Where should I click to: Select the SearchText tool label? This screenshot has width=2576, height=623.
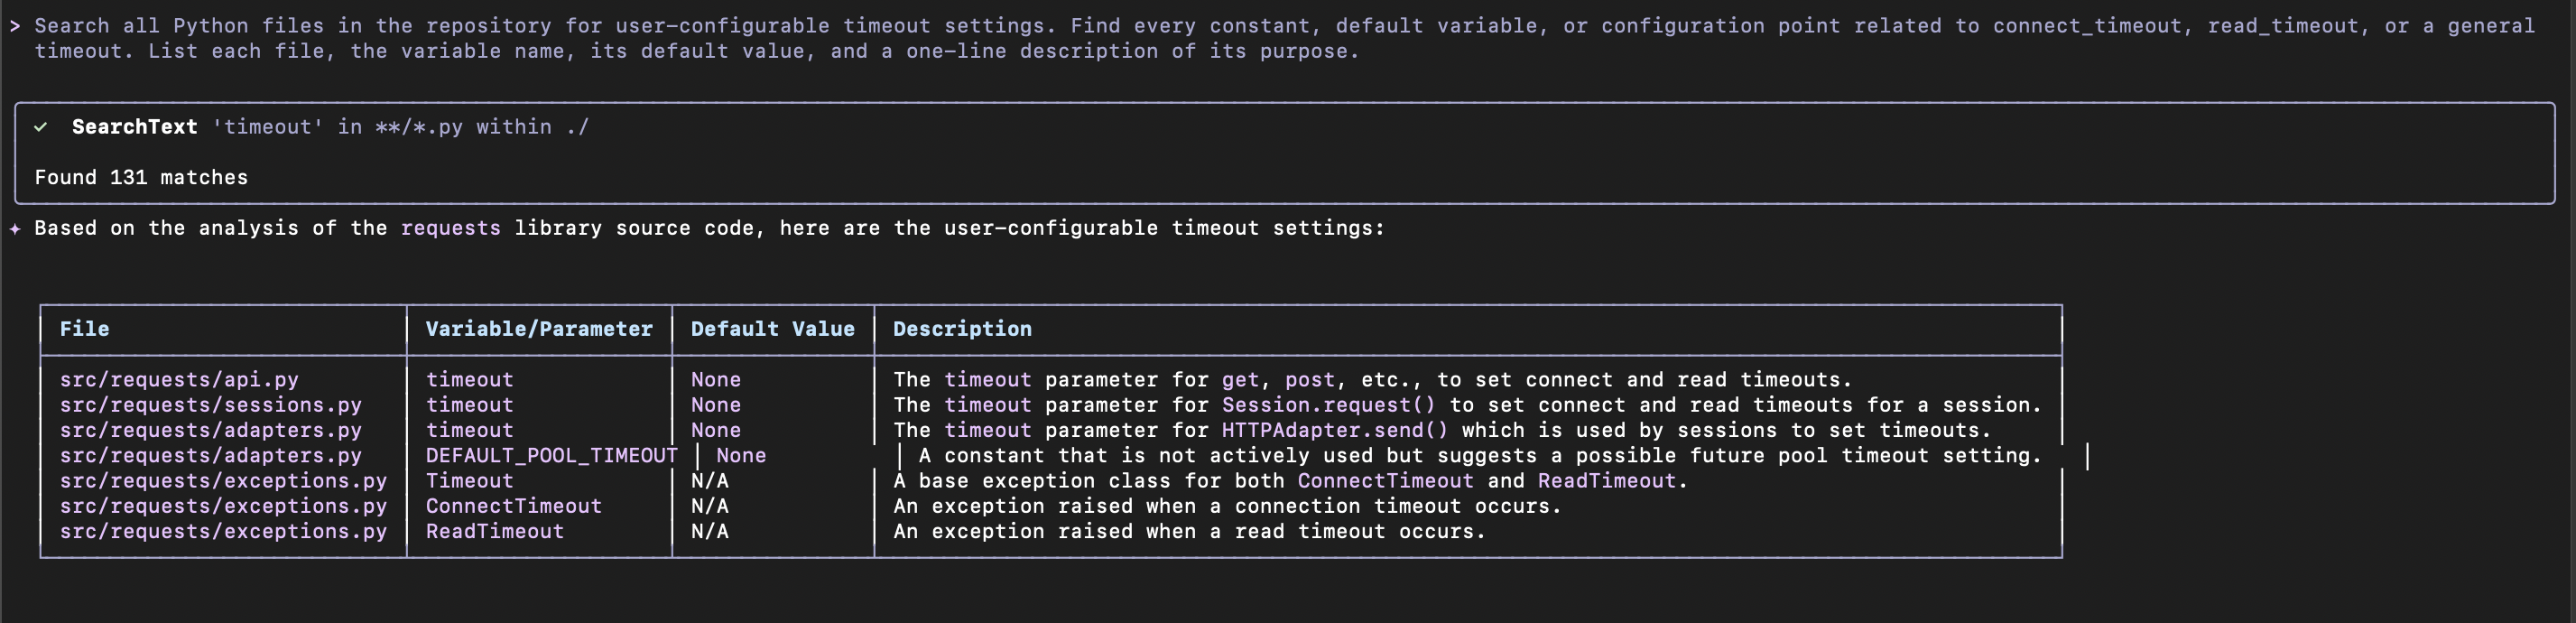(134, 127)
